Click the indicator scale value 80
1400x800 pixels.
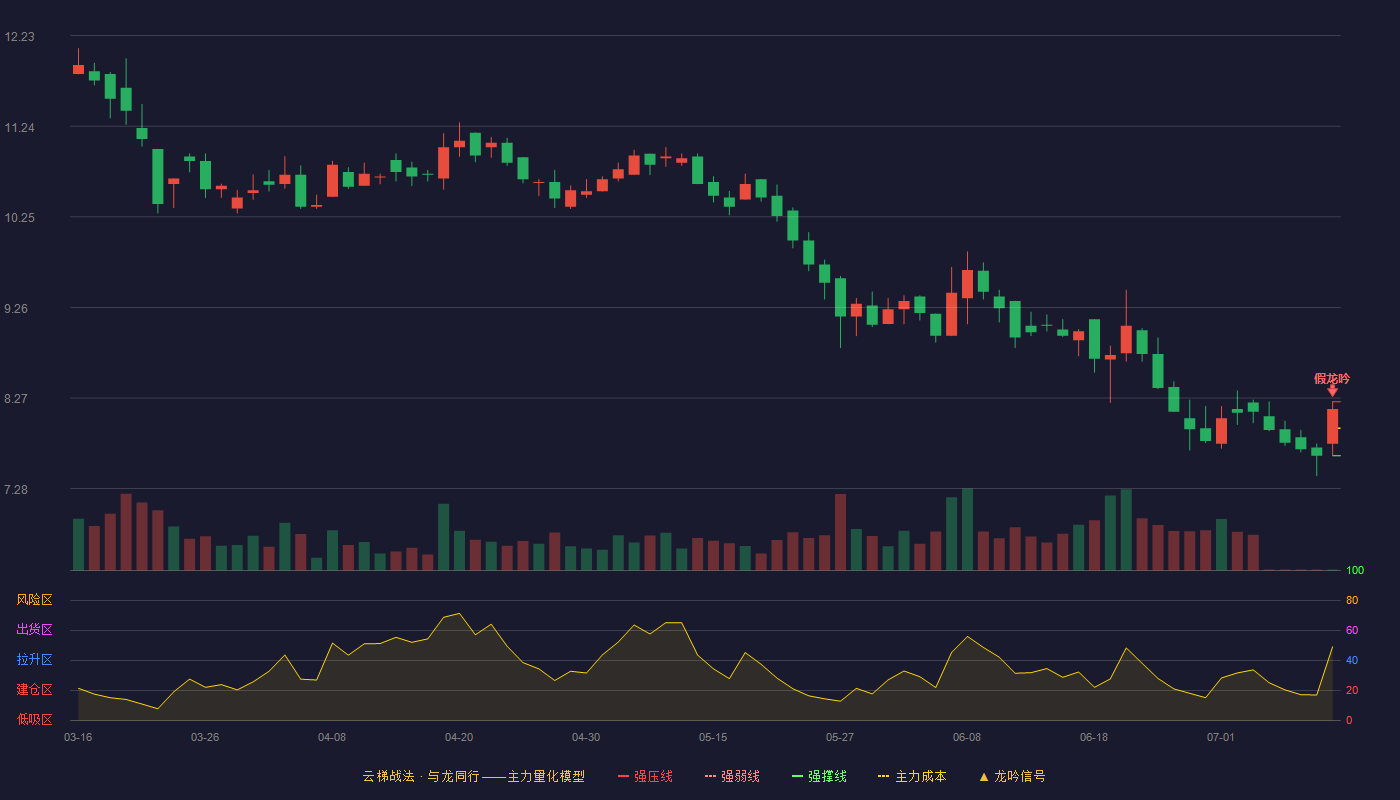(x=1352, y=601)
